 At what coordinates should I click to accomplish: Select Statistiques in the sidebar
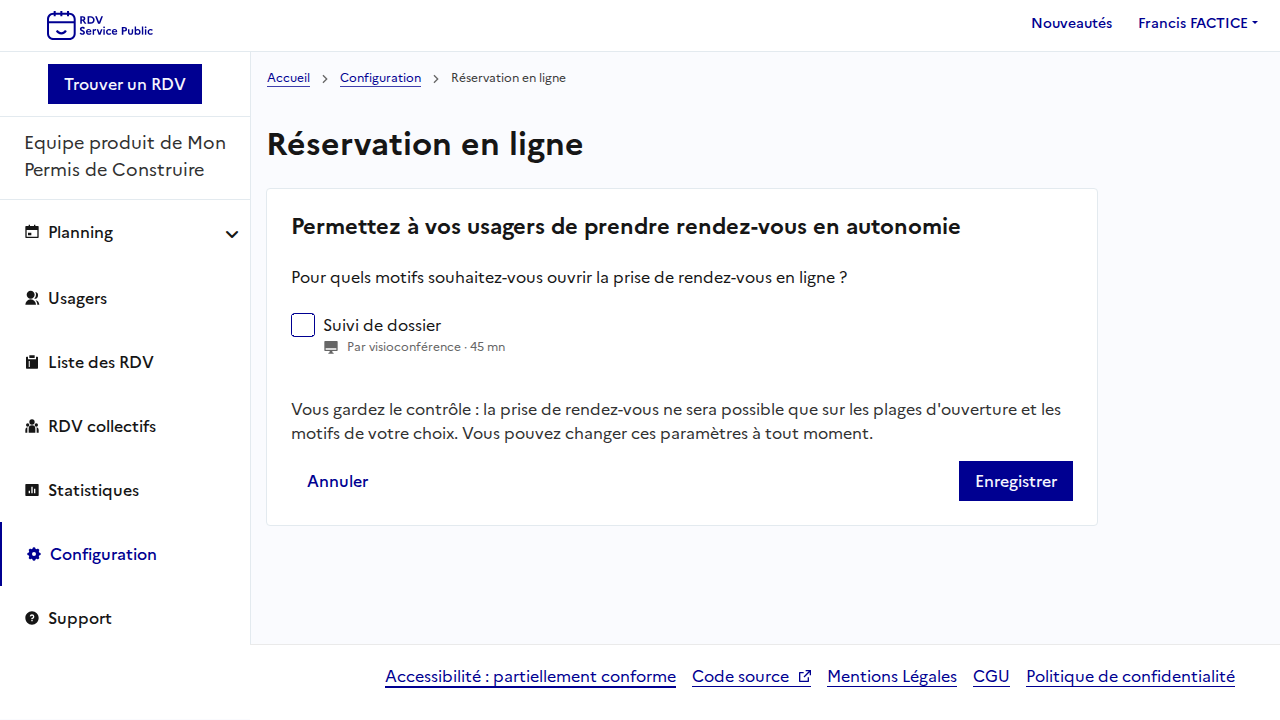click(x=93, y=490)
